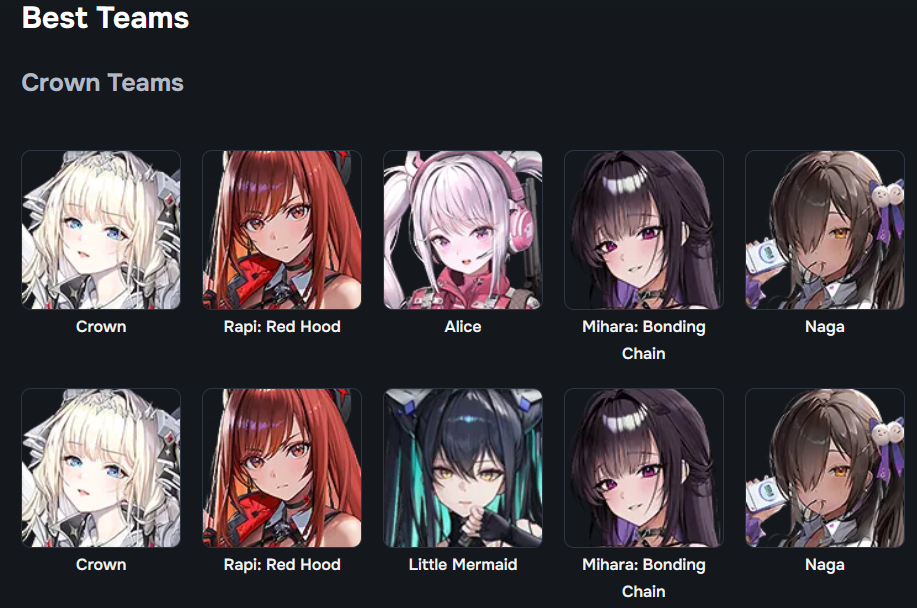Select Naga portrait in first team

(x=825, y=230)
